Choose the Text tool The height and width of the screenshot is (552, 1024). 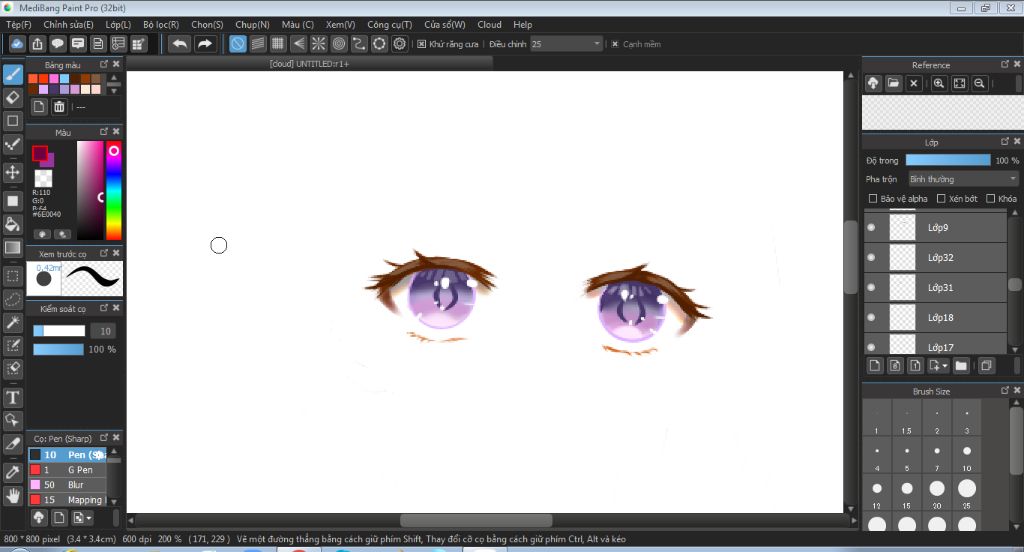click(x=13, y=397)
